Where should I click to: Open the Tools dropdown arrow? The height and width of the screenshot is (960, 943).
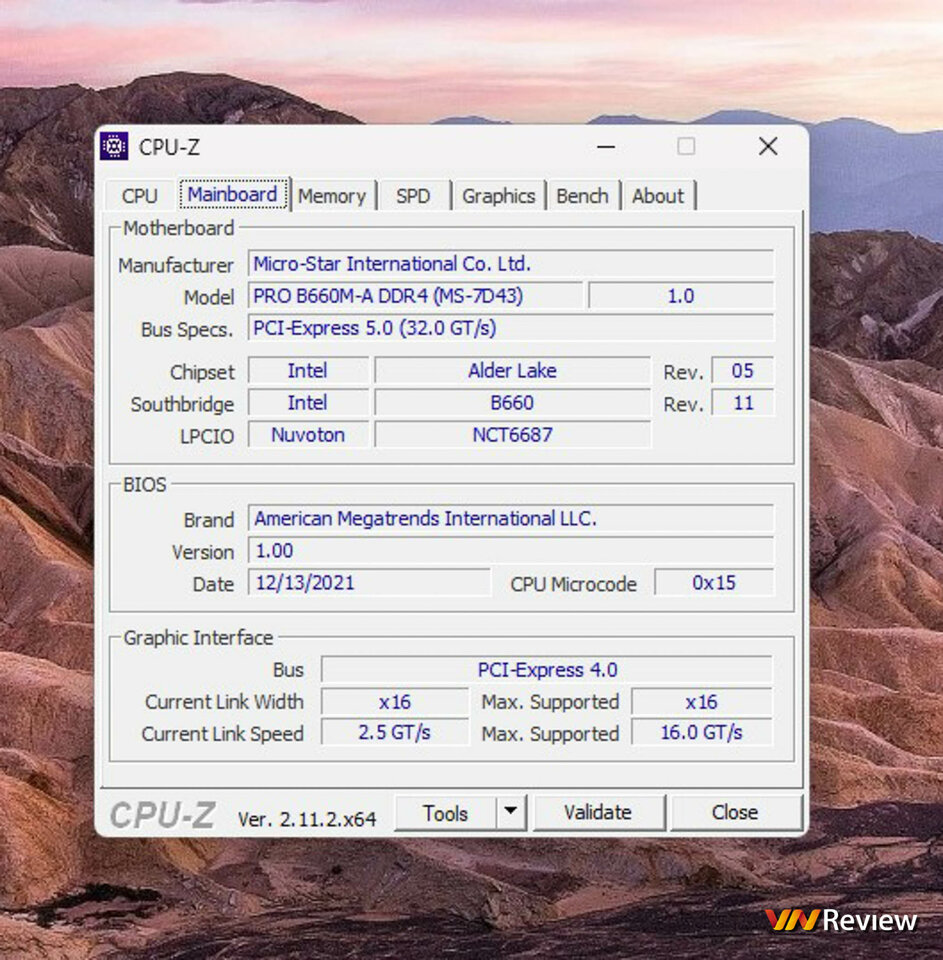(511, 812)
